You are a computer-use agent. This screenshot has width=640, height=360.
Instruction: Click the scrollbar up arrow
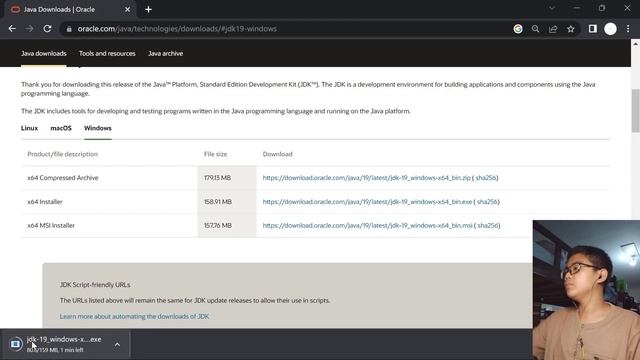click(x=636, y=43)
